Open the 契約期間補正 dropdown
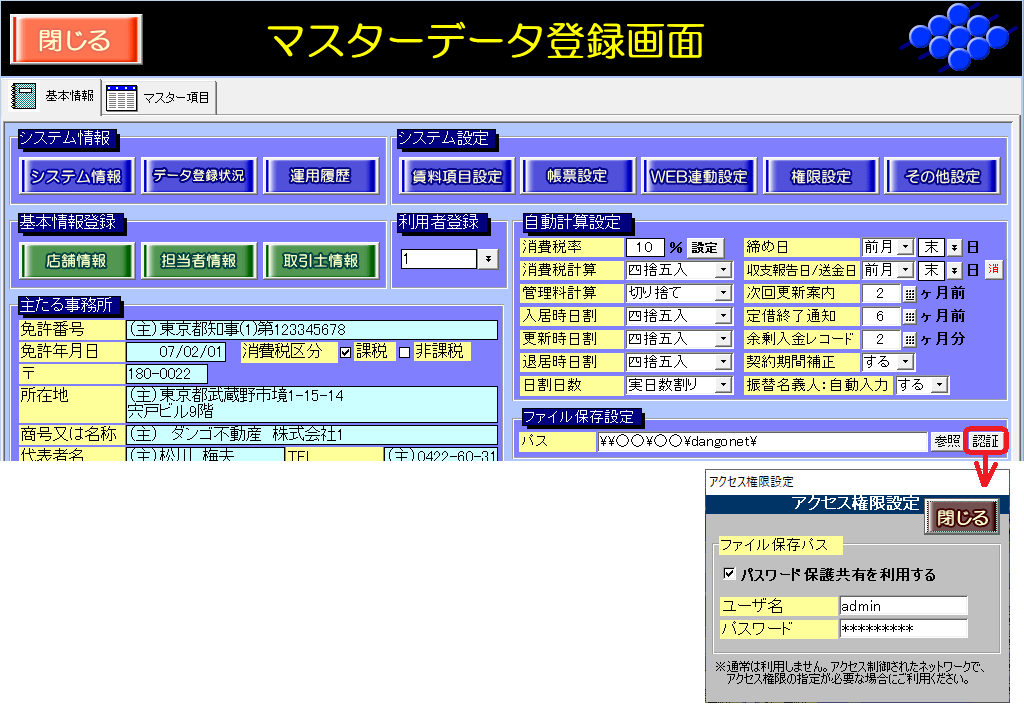This screenshot has height=707, width=1024. click(905, 362)
